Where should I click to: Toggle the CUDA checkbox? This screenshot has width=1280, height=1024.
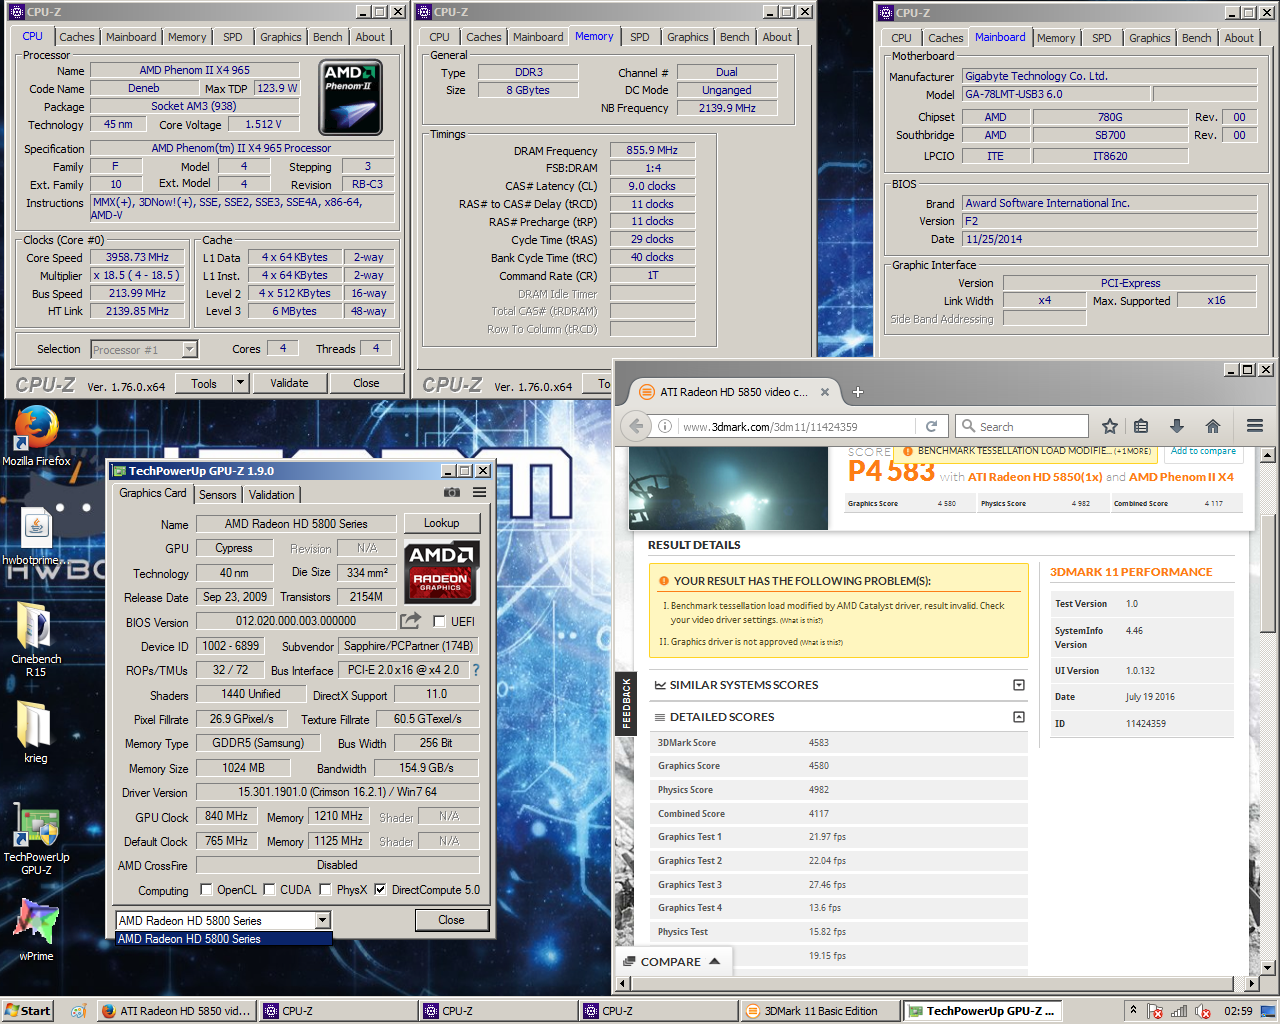(269, 889)
